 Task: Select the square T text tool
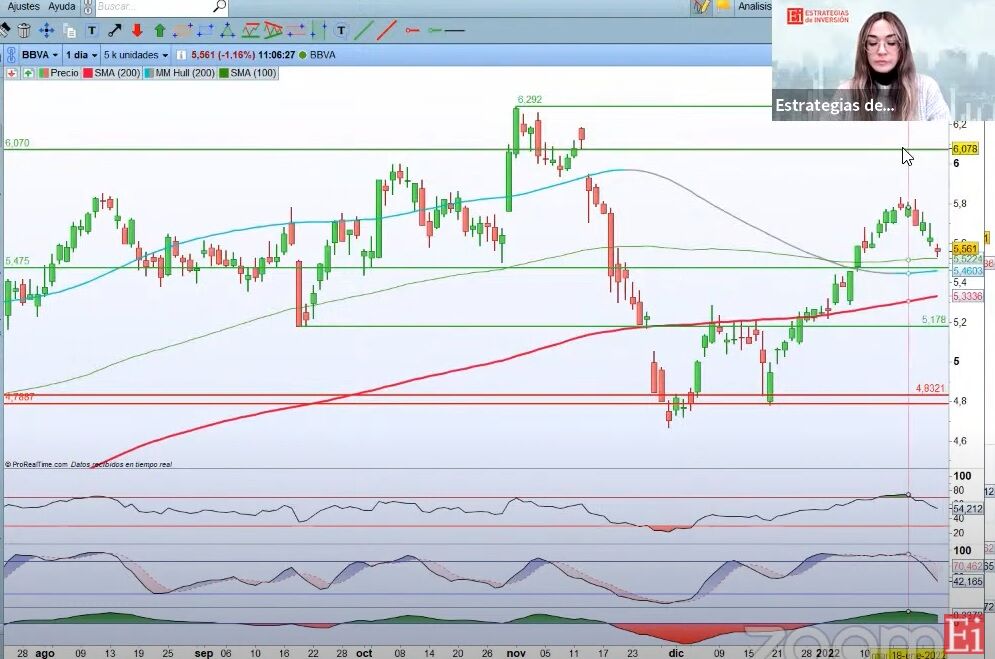click(92, 30)
